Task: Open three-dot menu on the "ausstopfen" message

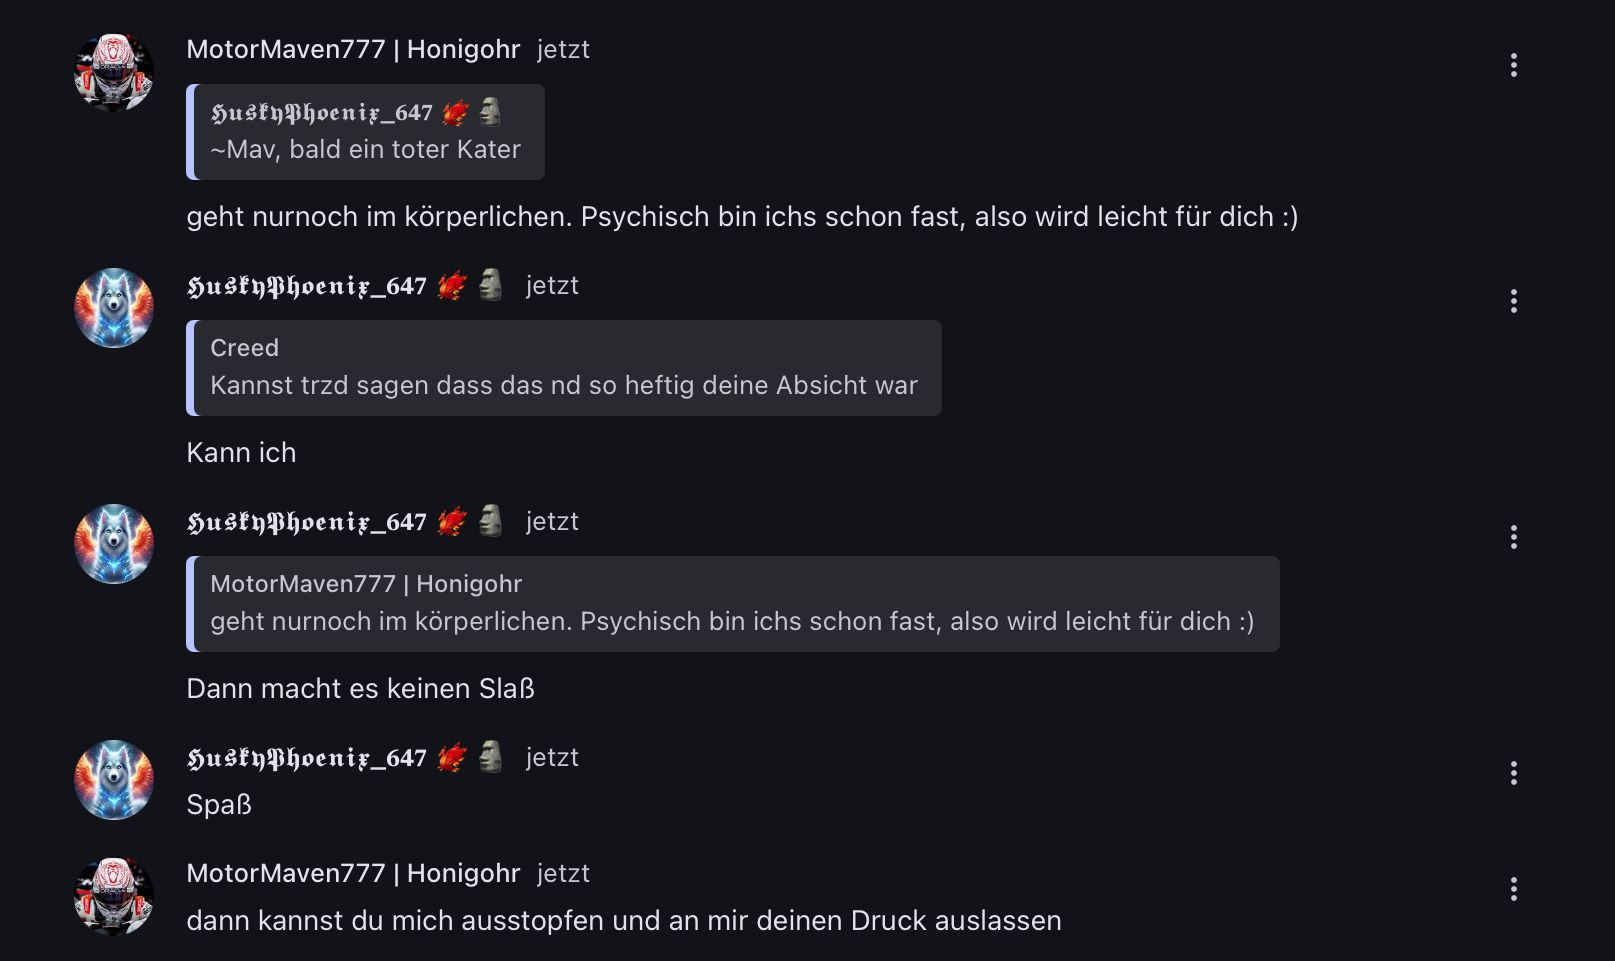Action: point(1513,889)
